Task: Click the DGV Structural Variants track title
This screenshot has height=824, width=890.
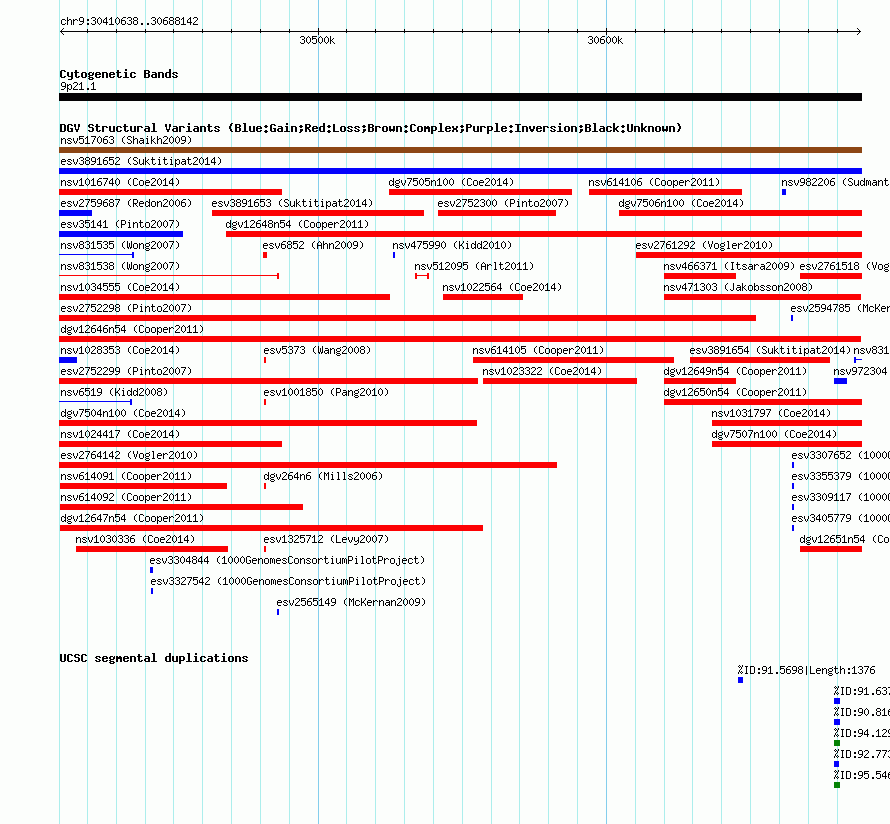Action: click(371, 128)
